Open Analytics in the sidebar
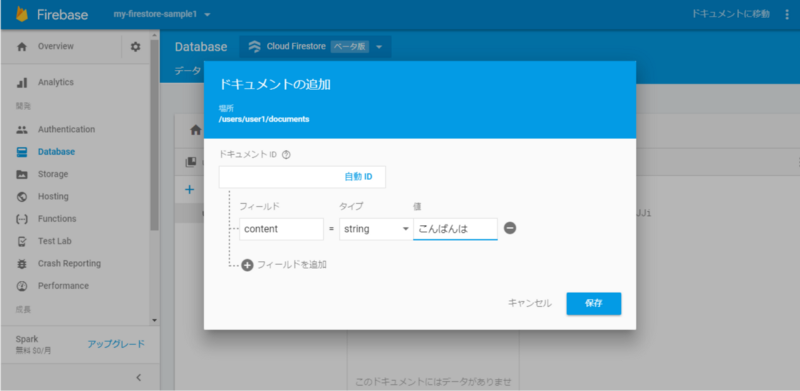Viewport: 800px width, 391px height. (x=56, y=82)
